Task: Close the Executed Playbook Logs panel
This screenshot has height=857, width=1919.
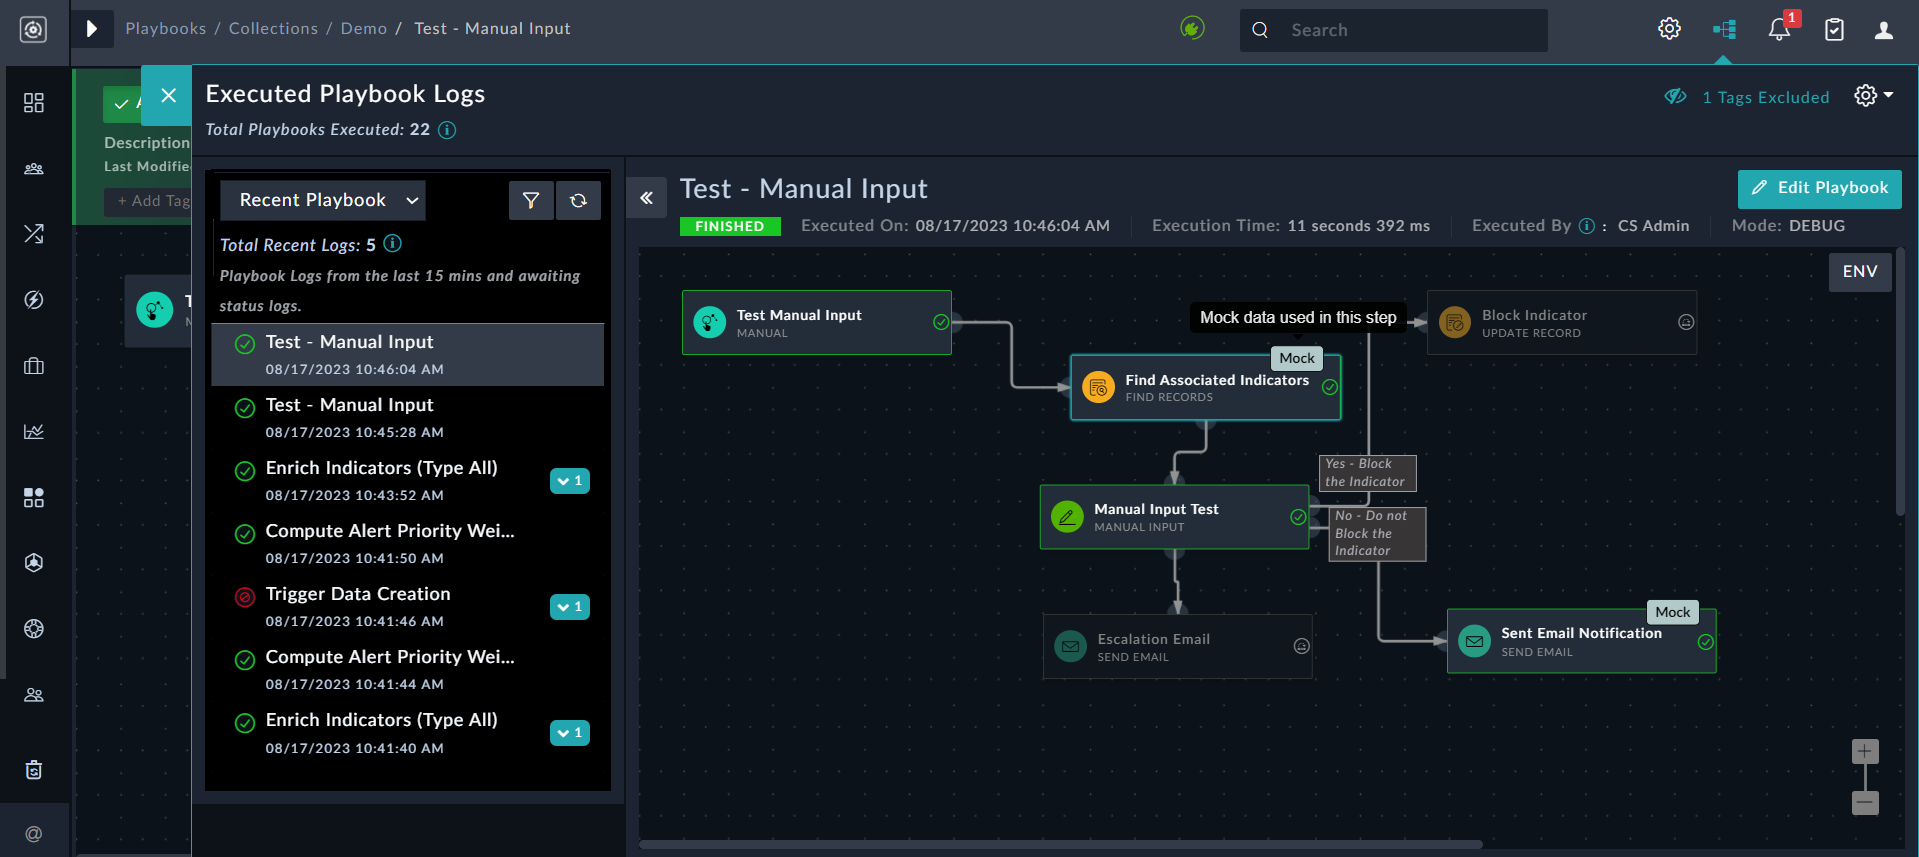Action: (168, 95)
